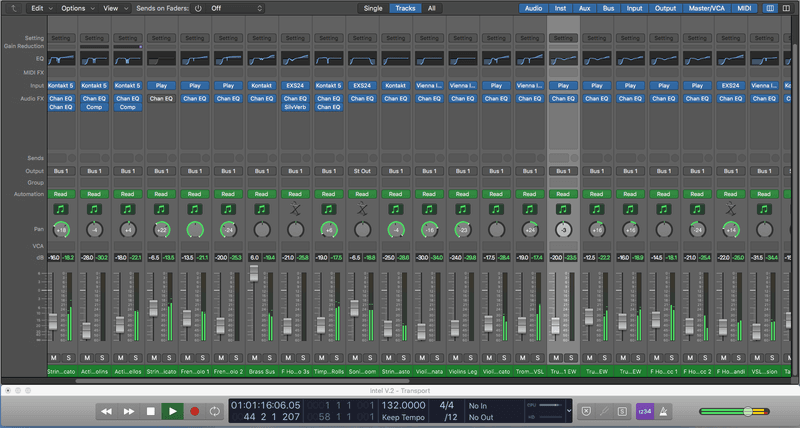The height and width of the screenshot is (428, 800).
Task: Open the Options menu in the mixer
Action: tap(78, 8)
